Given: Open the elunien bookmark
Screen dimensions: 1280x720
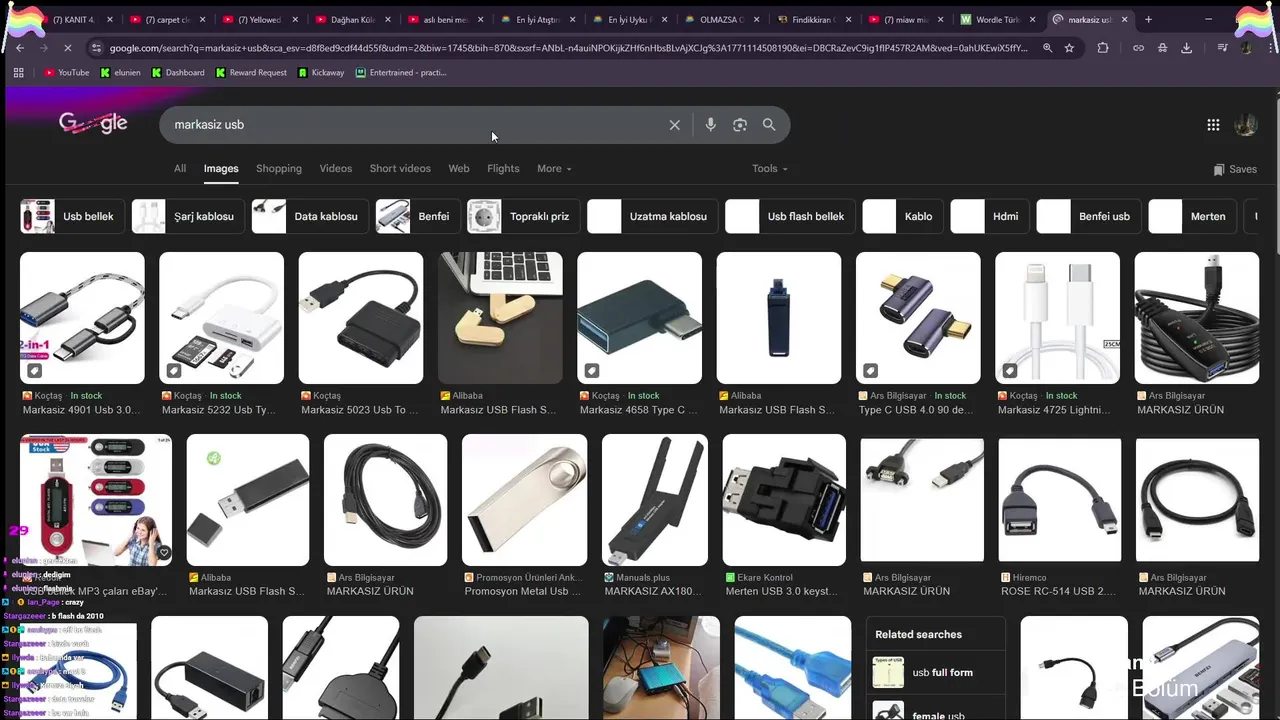Looking at the screenshot, I should (x=121, y=72).
